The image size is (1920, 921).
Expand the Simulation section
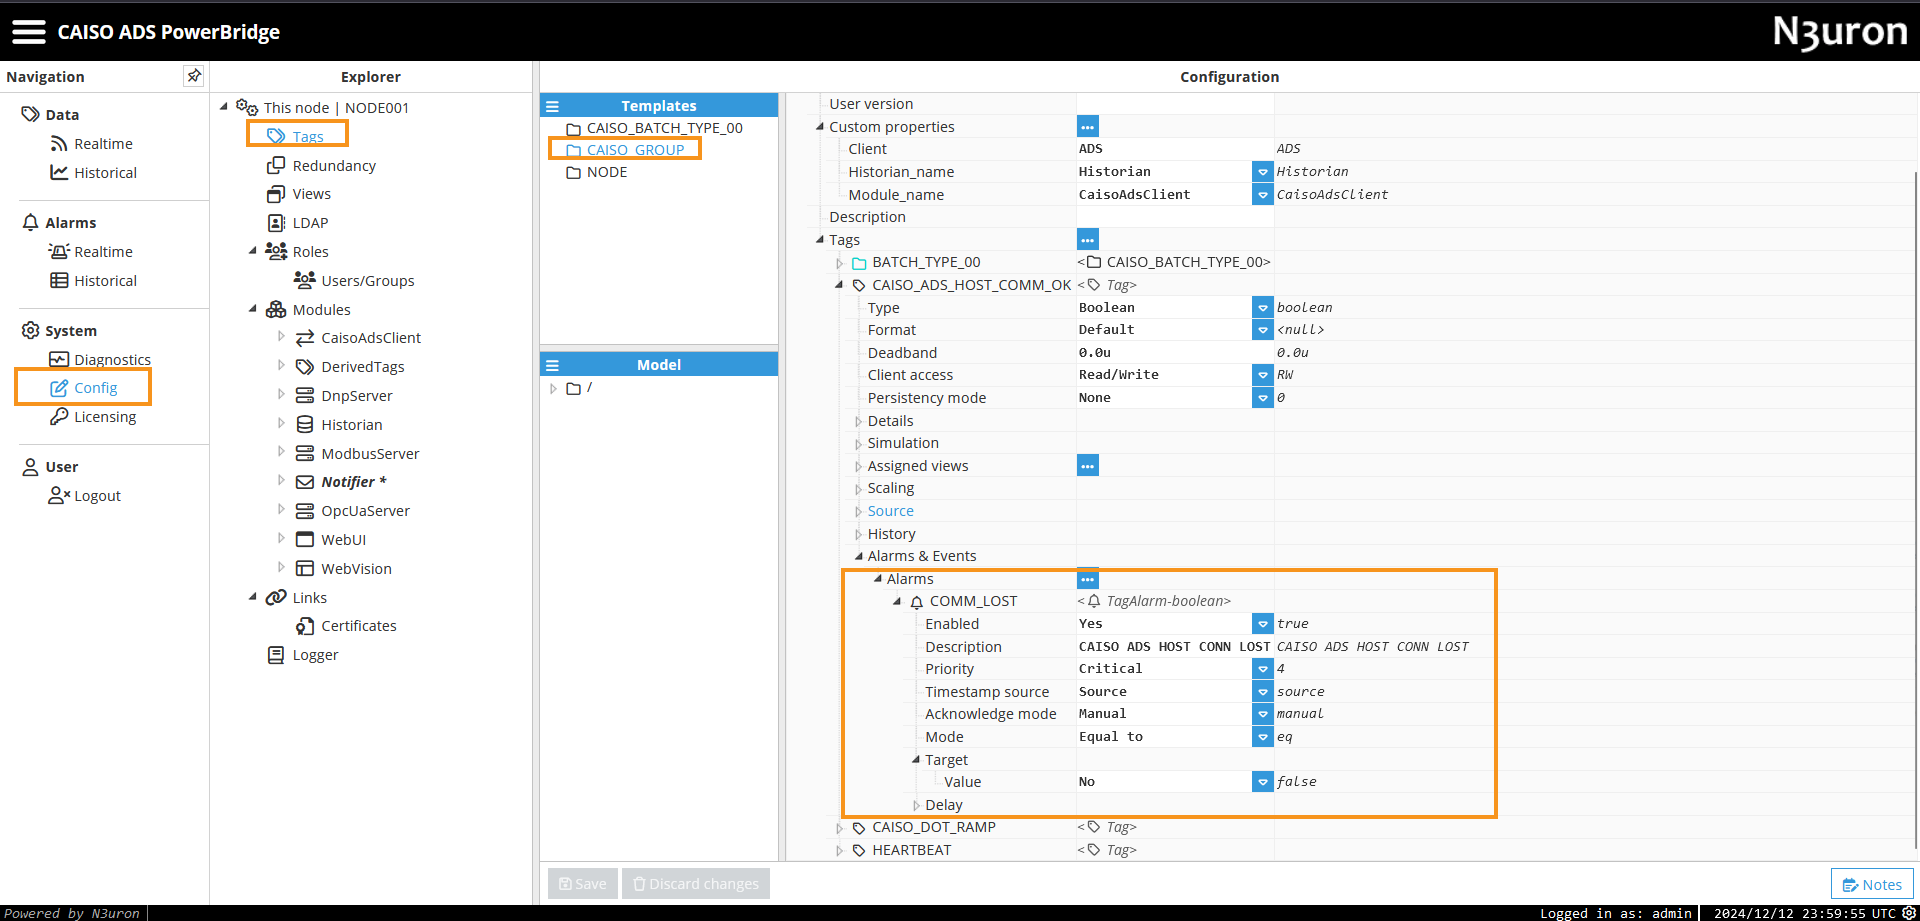click(x=858, y=444)
